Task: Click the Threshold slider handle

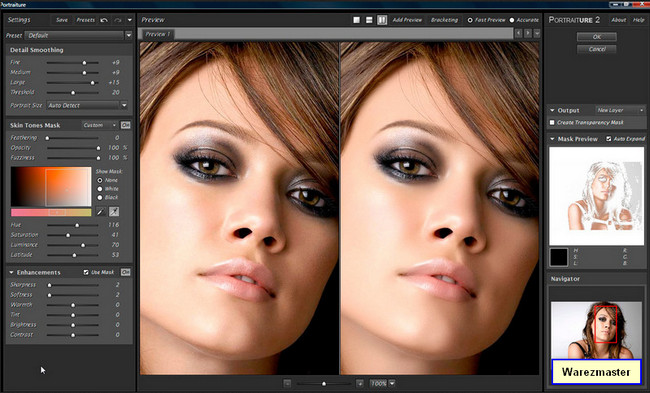Action: tap(73, 92)
